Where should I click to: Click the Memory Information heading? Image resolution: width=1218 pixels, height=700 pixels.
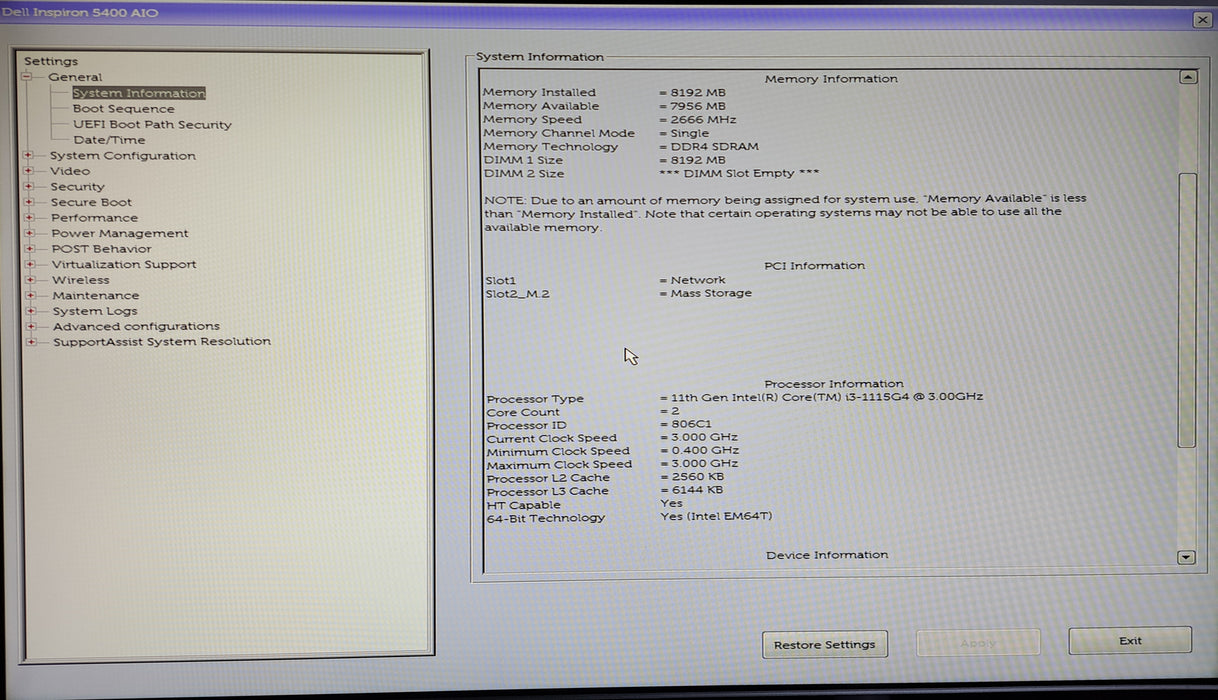pos(831,79)
